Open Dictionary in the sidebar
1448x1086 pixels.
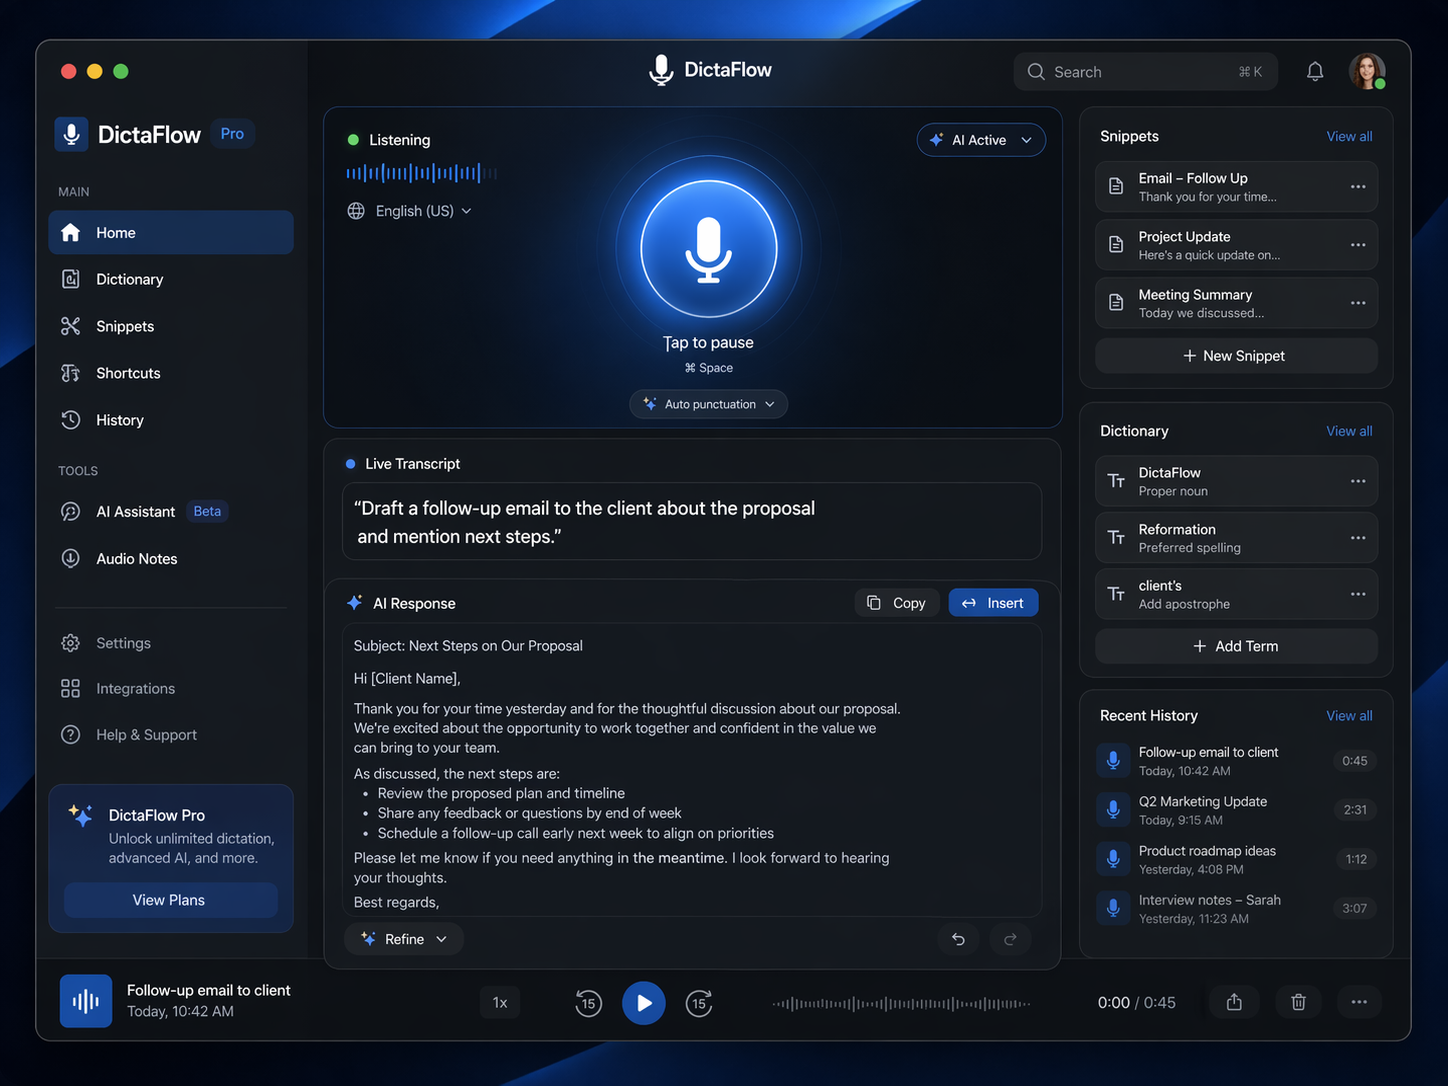click(x=171, y=279)
